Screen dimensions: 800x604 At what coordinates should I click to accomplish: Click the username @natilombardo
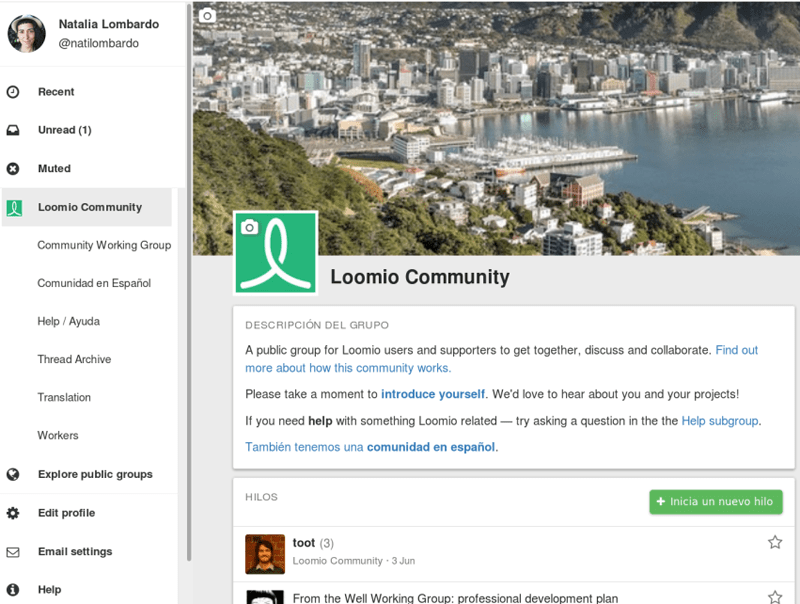(x=98, y=43)
